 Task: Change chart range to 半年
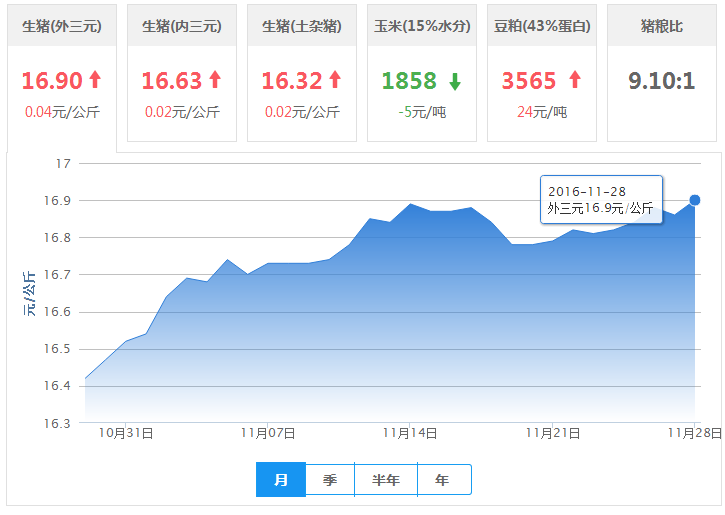click(x=386, y=479)
